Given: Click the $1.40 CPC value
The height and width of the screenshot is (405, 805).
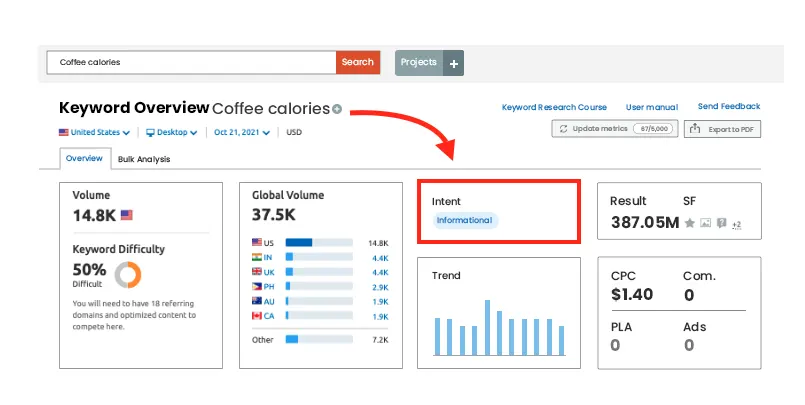Looking at the screenshot, I should (x=632, y=294).
